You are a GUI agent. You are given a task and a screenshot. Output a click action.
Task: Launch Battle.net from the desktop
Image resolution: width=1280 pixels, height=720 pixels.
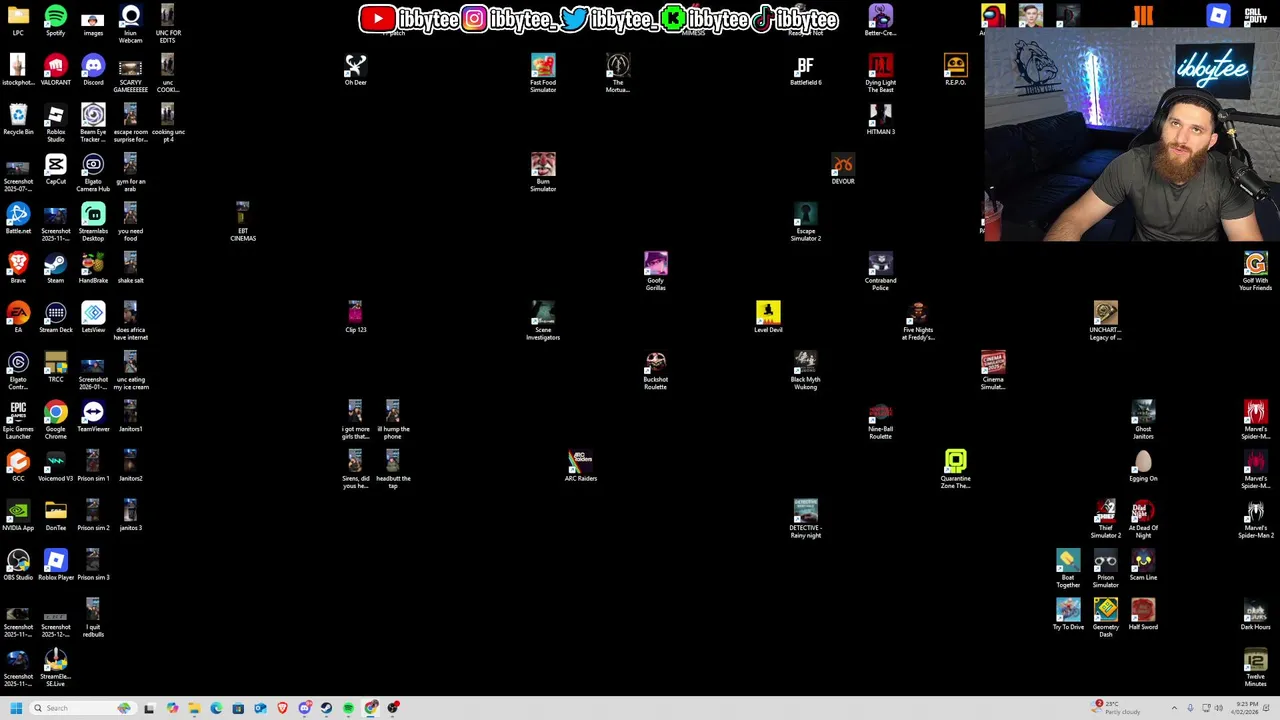pyautogui.click(x=18, y=218)
